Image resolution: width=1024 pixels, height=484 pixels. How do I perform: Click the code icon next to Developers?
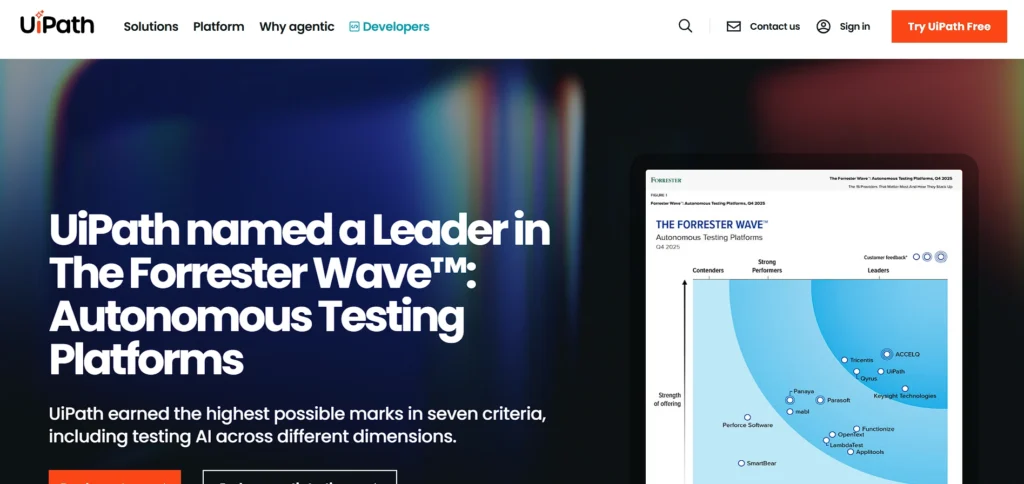point(354,27)
